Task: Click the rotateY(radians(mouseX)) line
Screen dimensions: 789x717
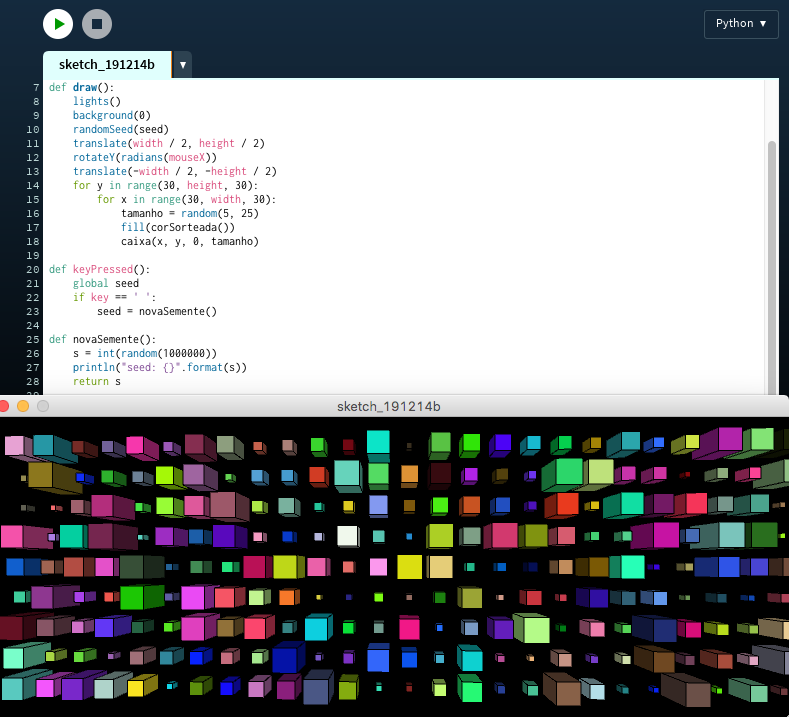Action: pyautogui.click(x=144, y=157)
